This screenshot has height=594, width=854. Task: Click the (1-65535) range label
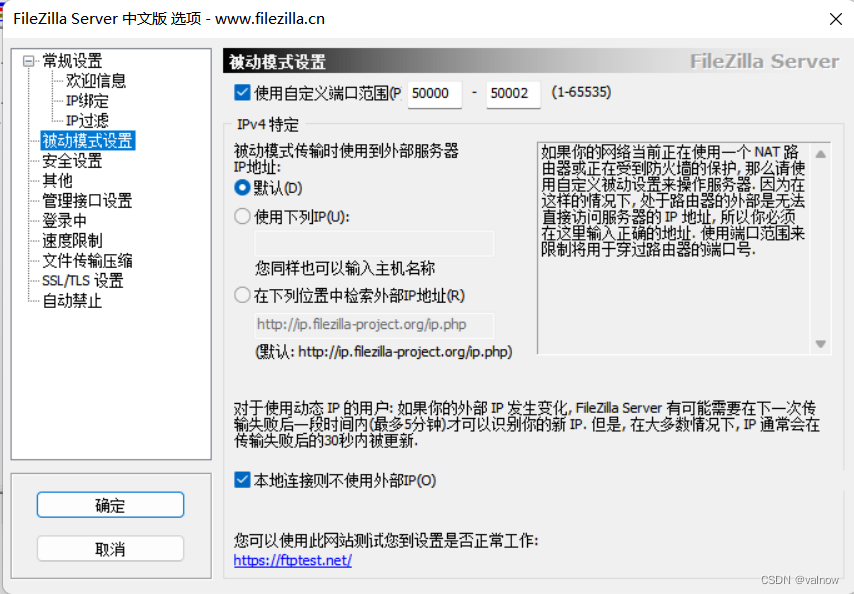581,92
